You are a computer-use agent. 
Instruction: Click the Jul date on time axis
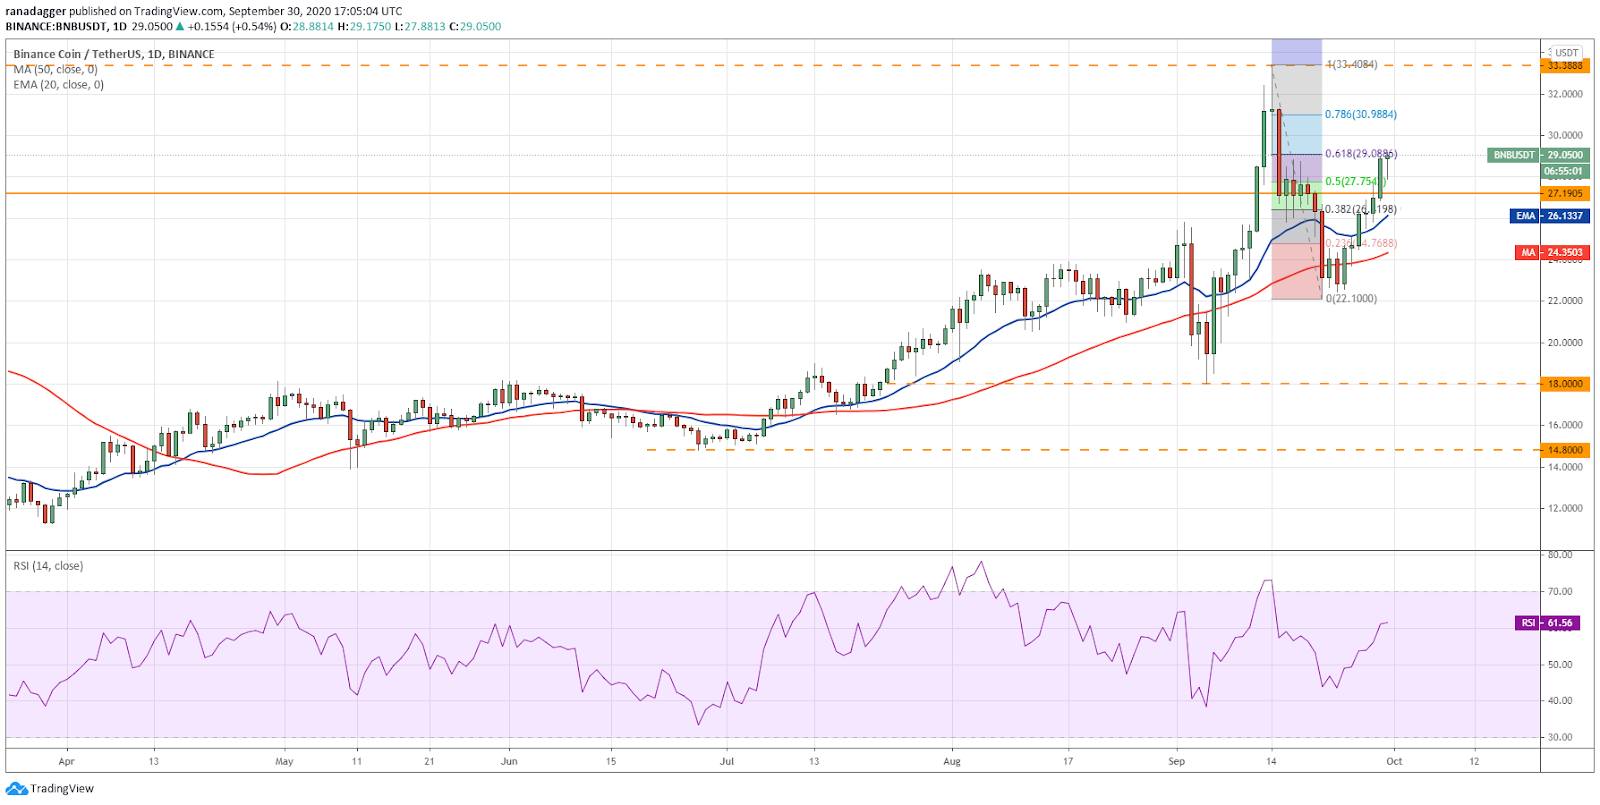[x=727, y=761]
